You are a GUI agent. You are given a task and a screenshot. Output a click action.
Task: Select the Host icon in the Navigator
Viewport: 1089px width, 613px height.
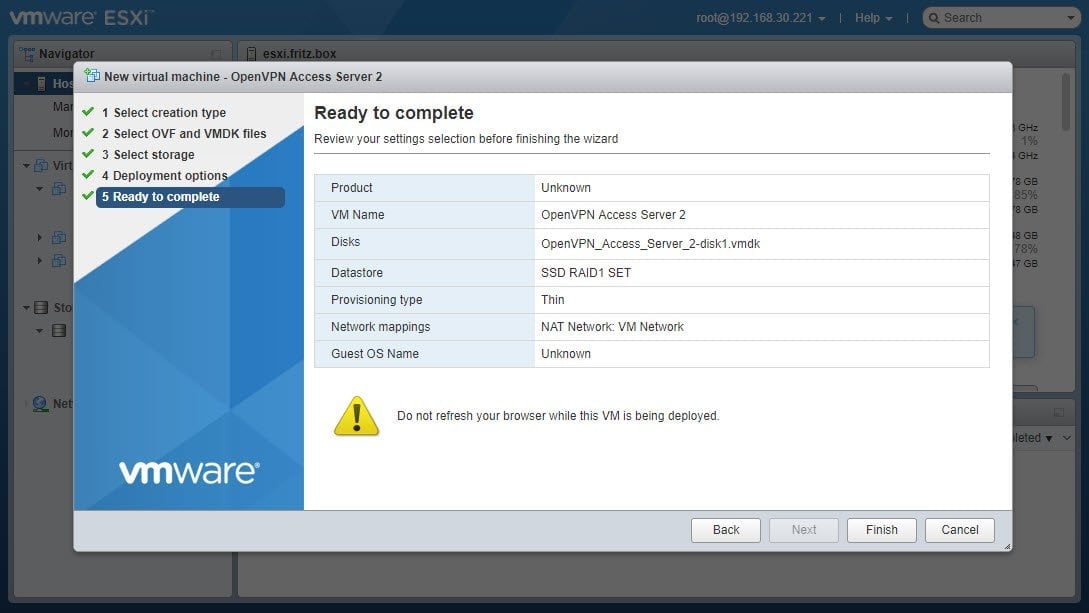pyautogui.click(x=42, y=83)
